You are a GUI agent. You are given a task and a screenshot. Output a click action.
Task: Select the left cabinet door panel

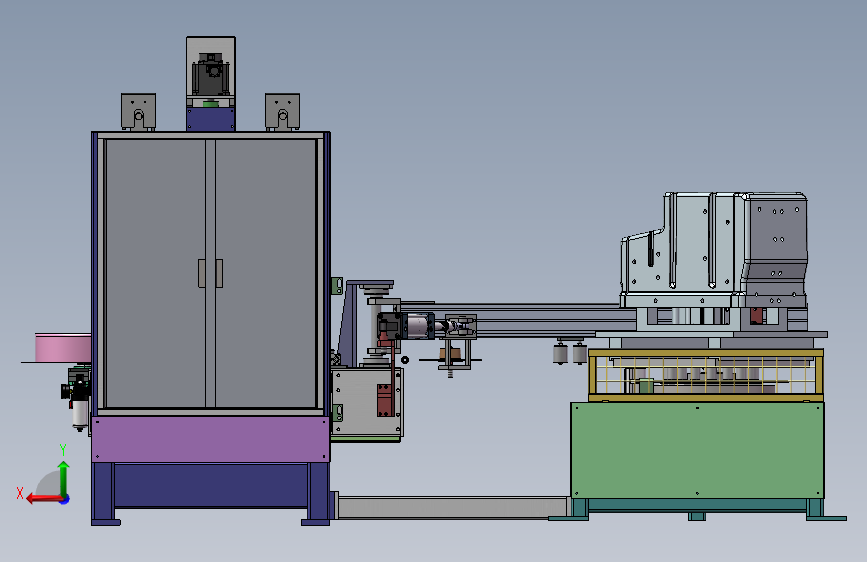coord(155,273)
